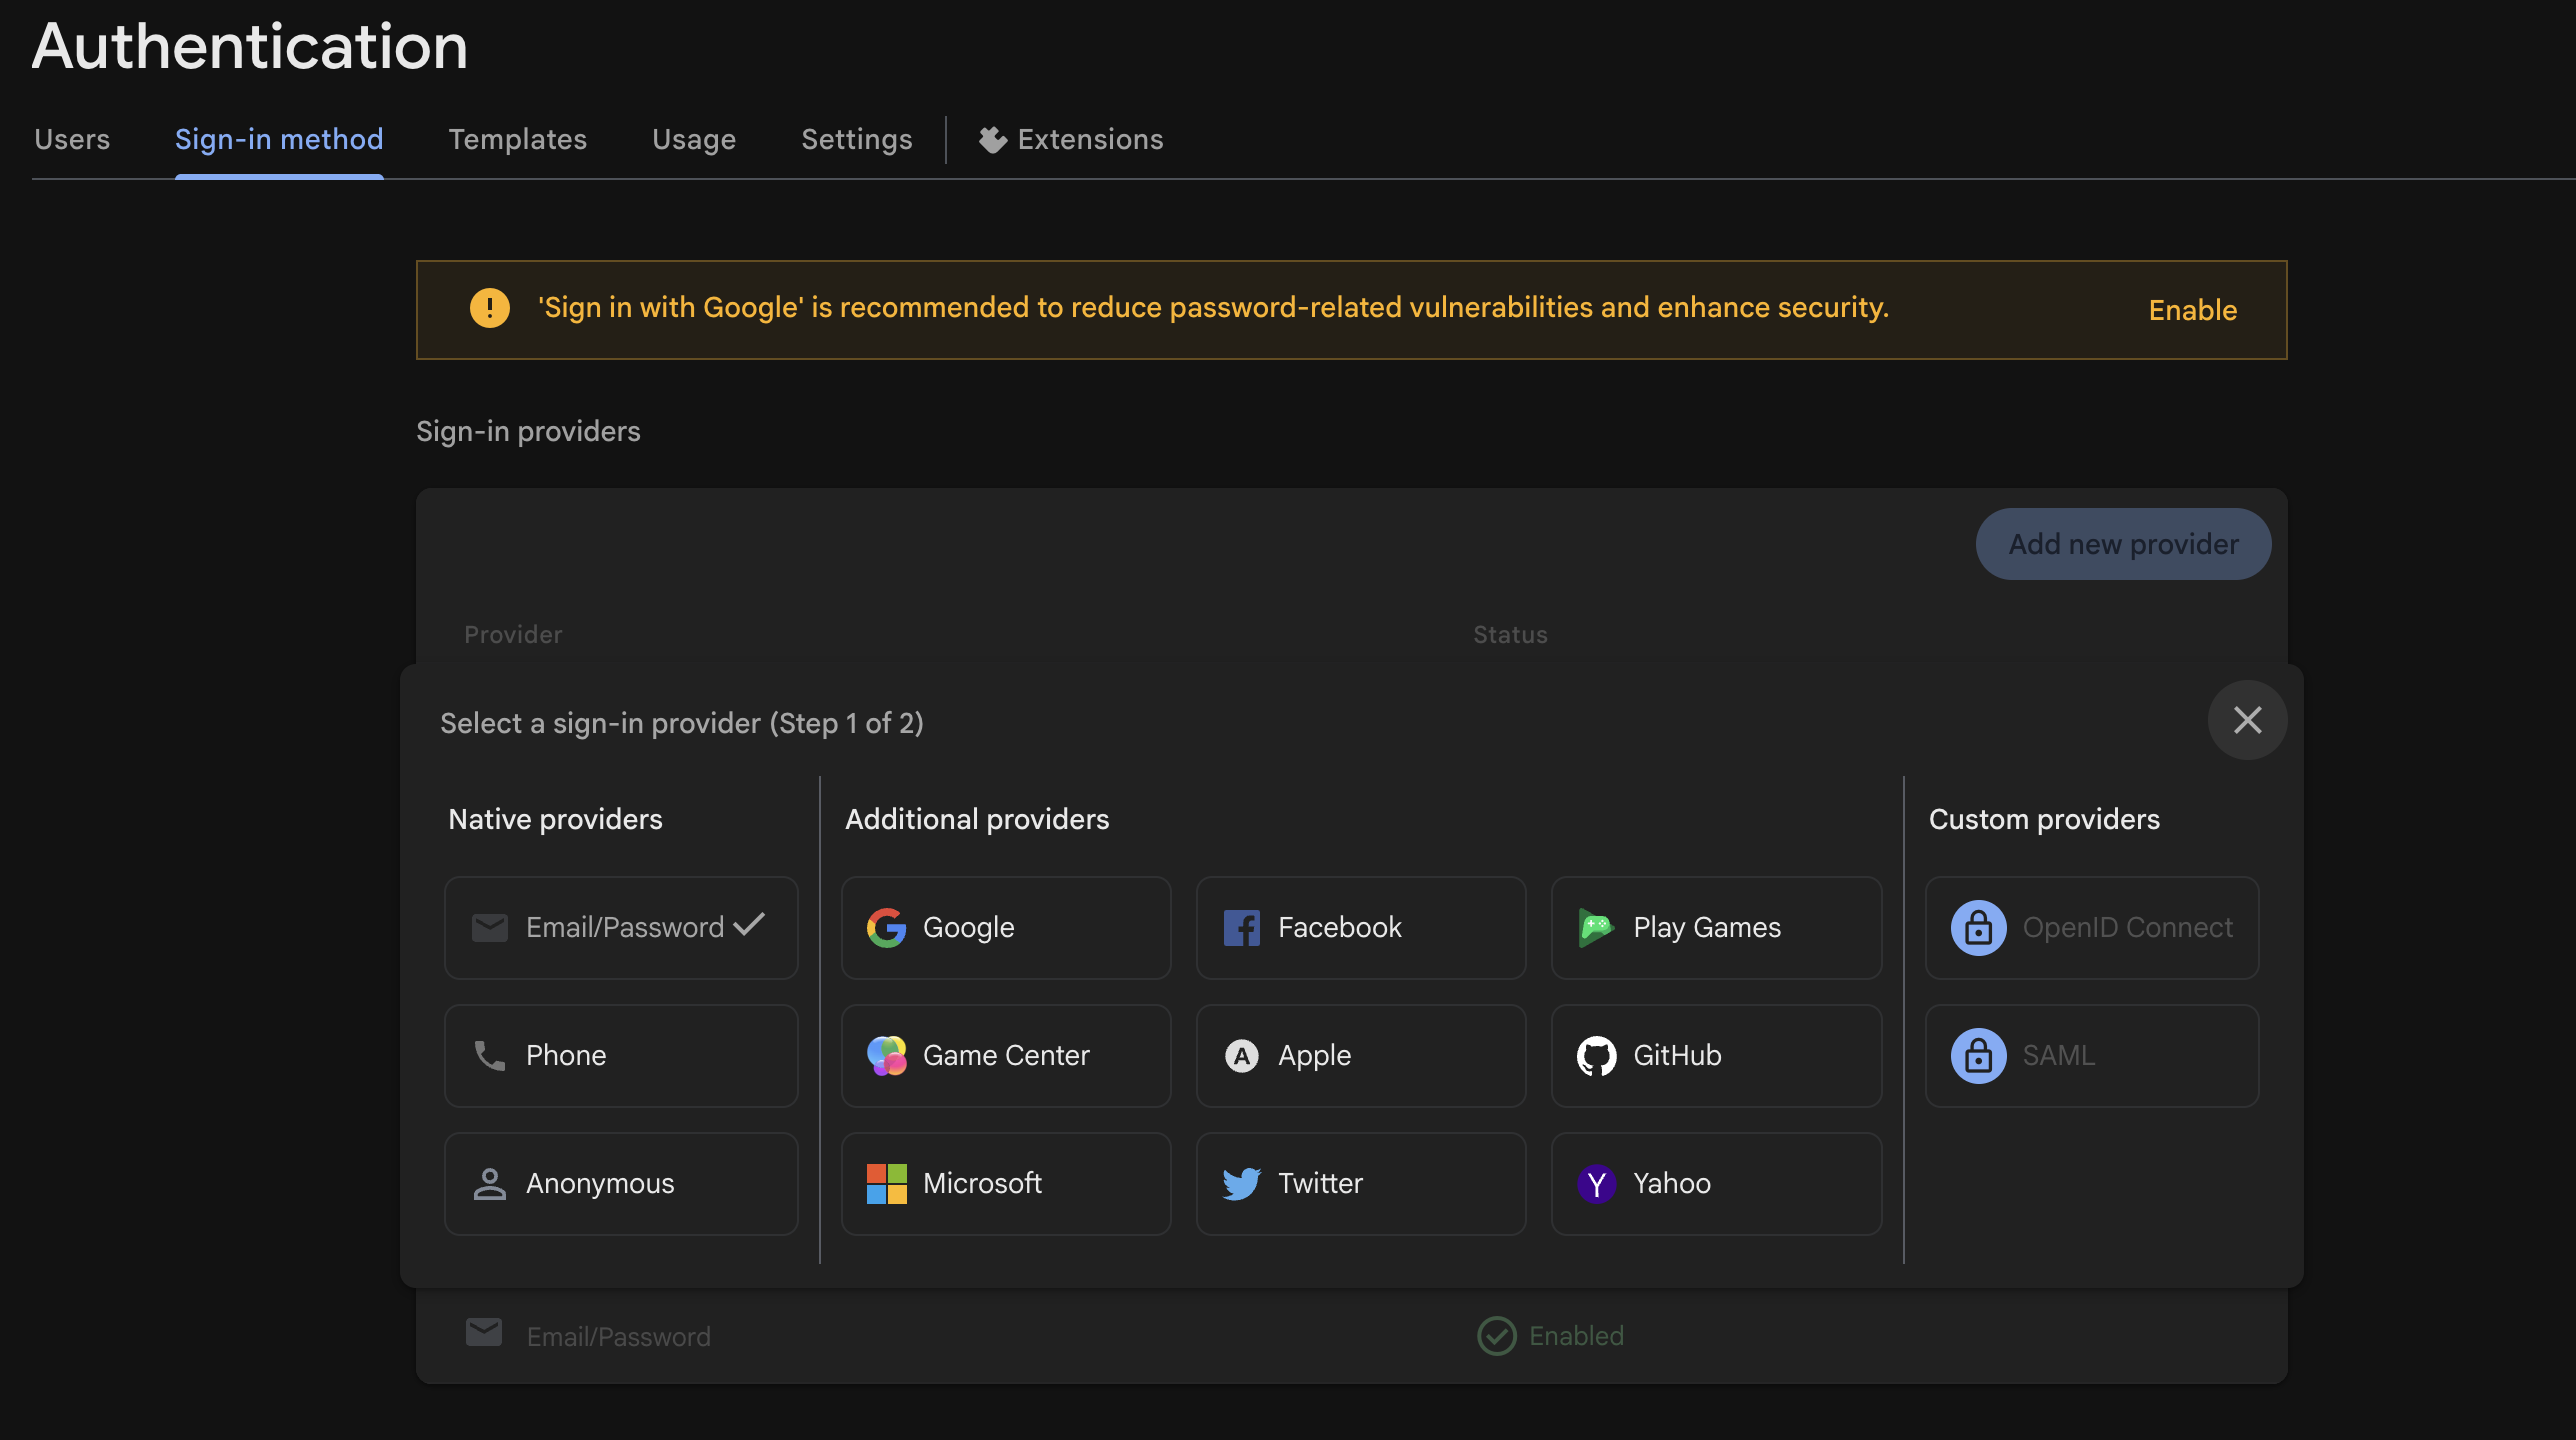Viewport: 2576px width, 1440px height.
Task: Click the Twitter bird icon
Action: (x=1241, y=1184)
